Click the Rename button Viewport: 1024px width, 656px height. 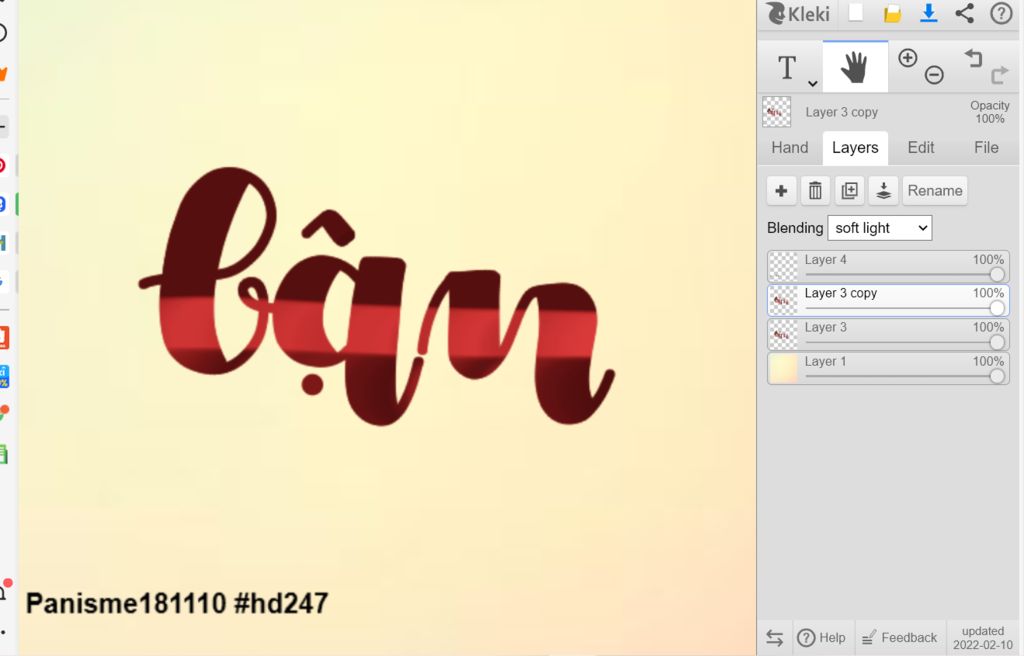coord(935,191)
